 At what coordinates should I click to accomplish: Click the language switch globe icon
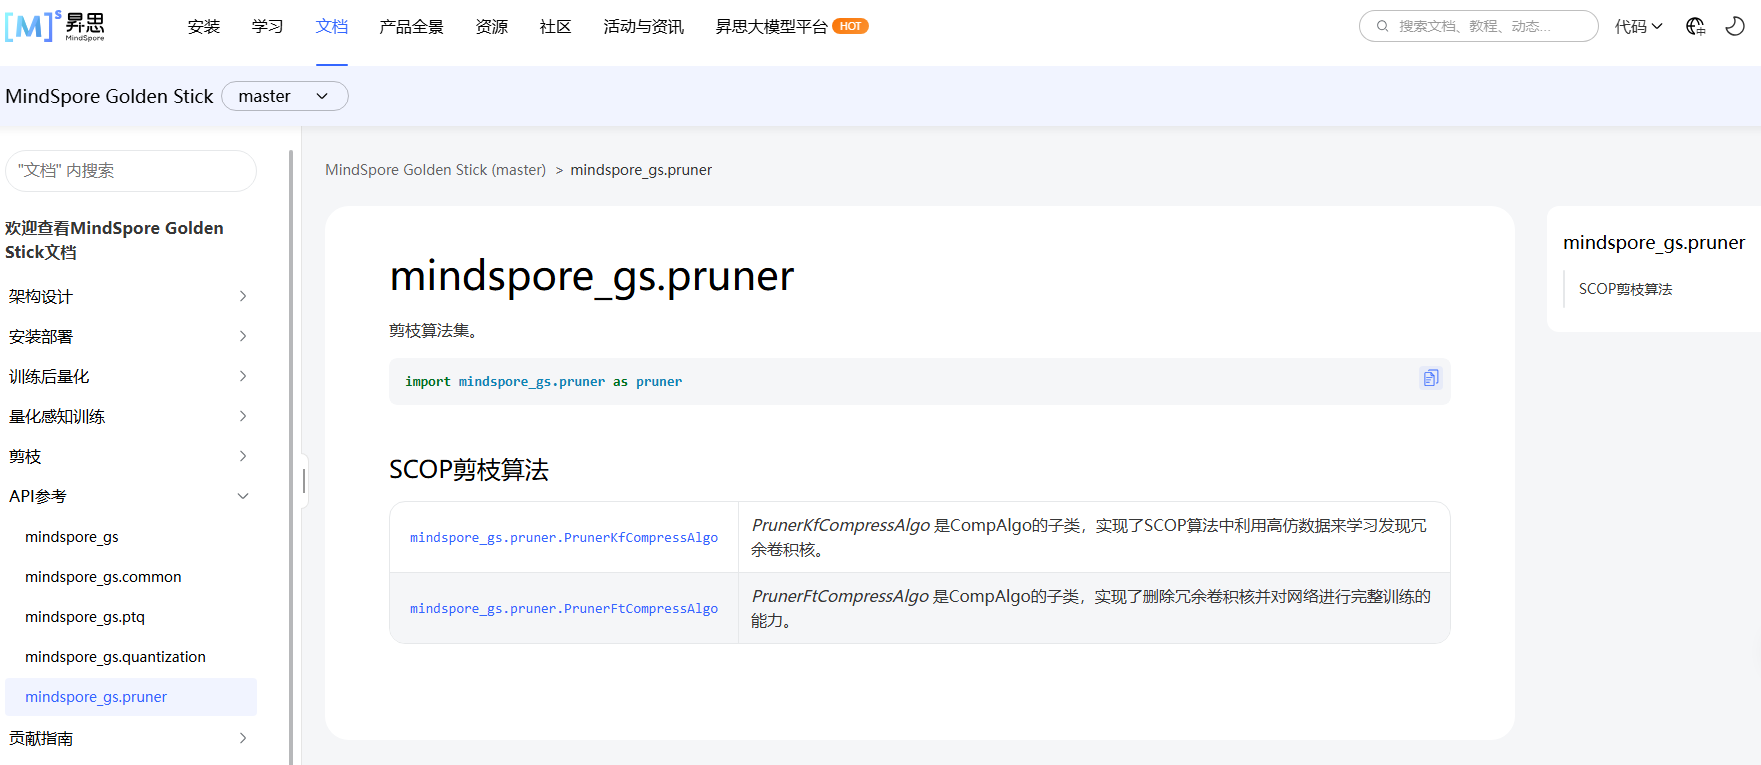[x=1695, y=27]
